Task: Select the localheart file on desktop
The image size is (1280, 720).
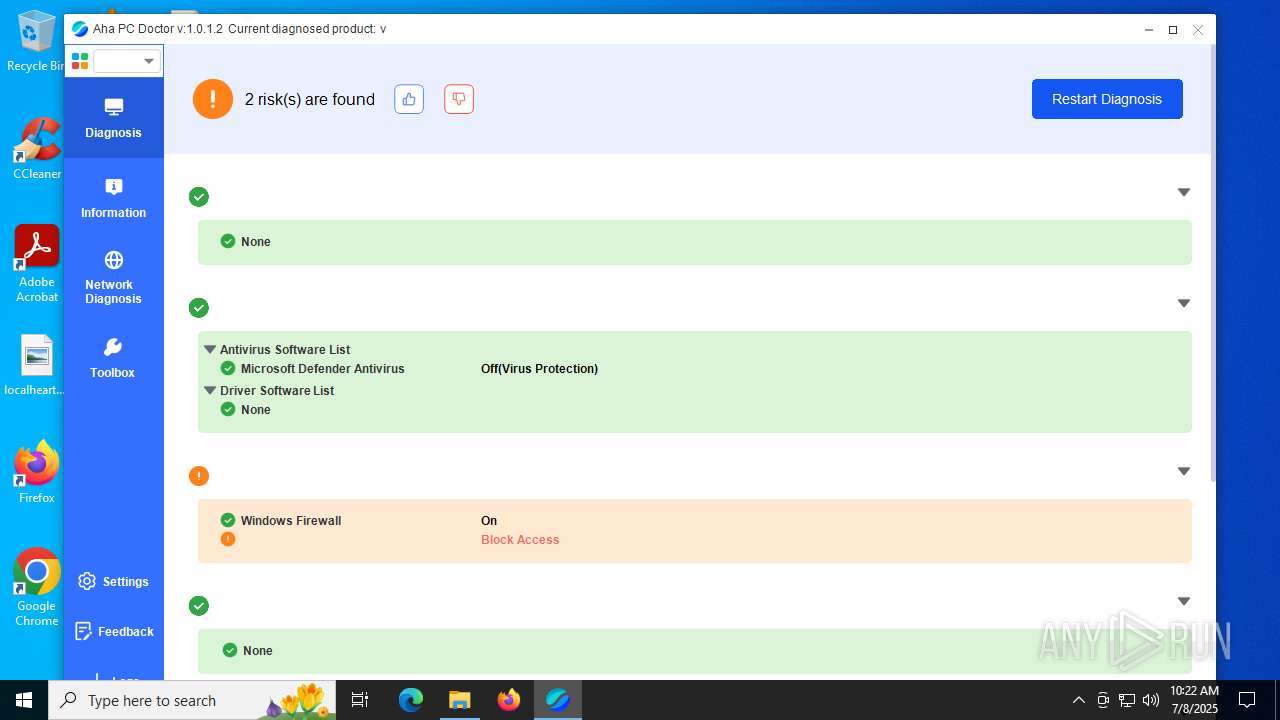Action: 35,365
